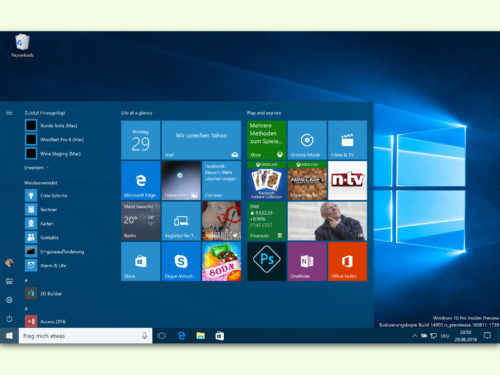Click the DEU input language indicator

[445, 336]
